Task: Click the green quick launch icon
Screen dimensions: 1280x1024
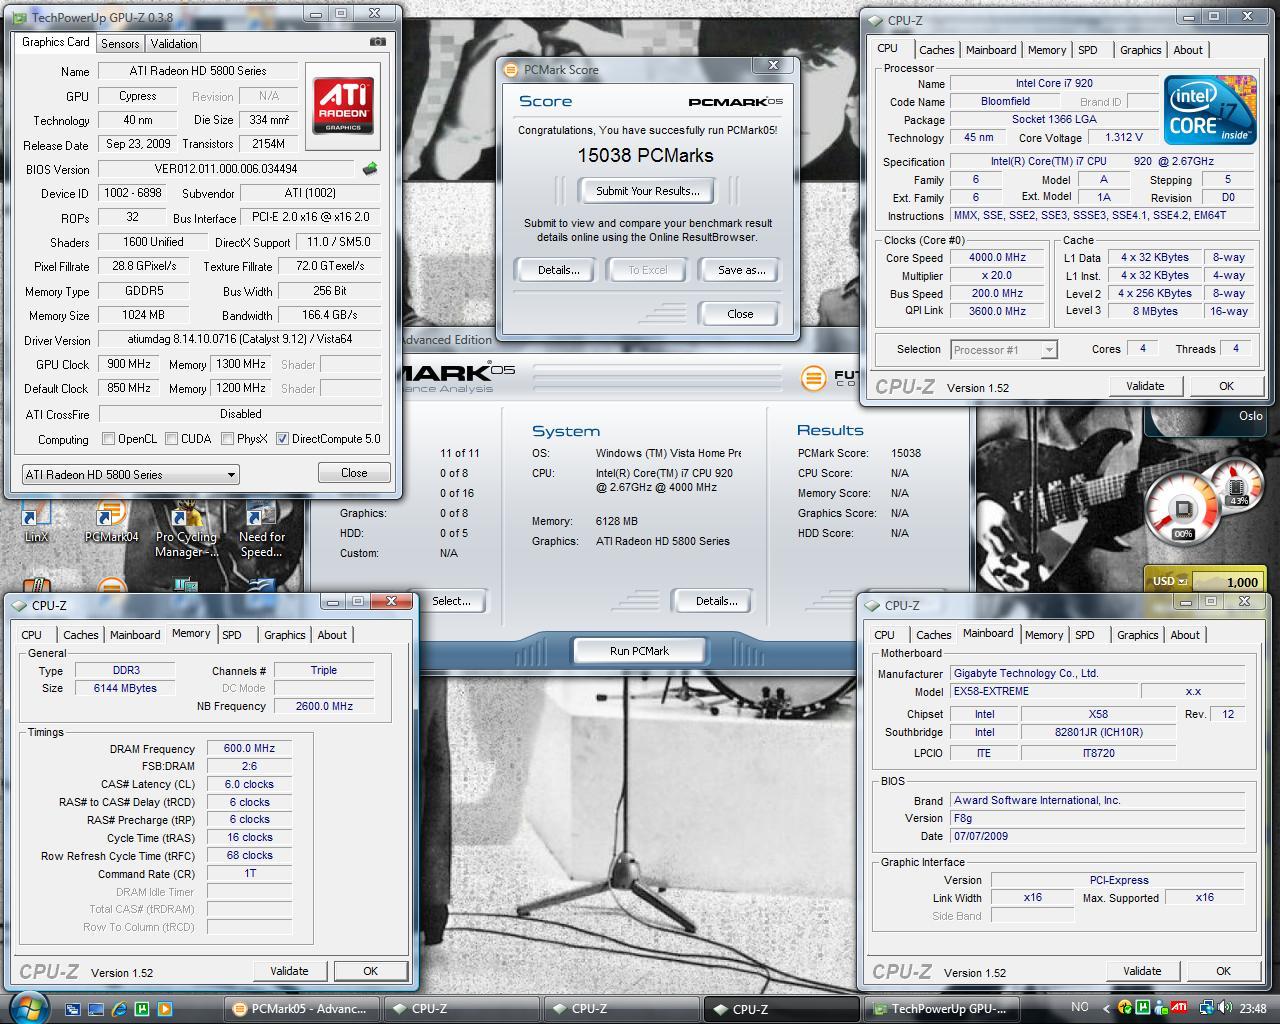Action: point(142,1009)
